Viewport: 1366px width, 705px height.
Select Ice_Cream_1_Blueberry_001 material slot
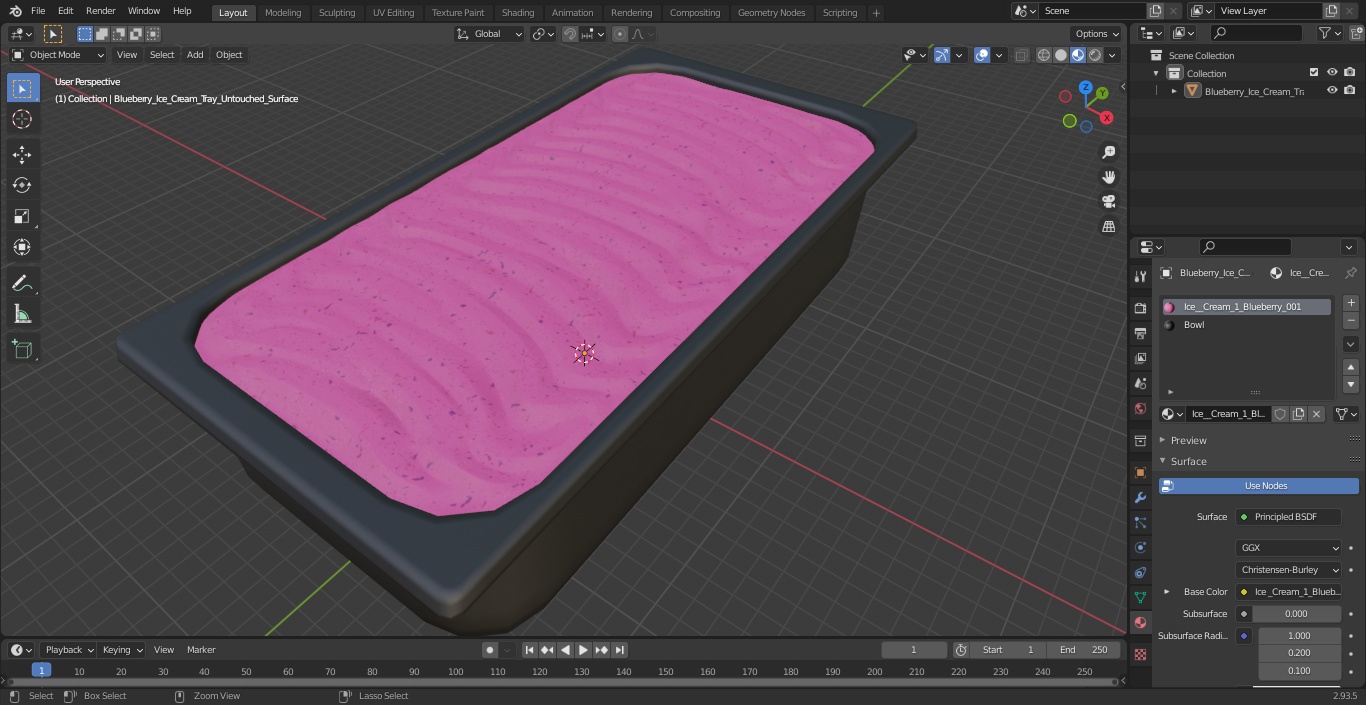1246,307
